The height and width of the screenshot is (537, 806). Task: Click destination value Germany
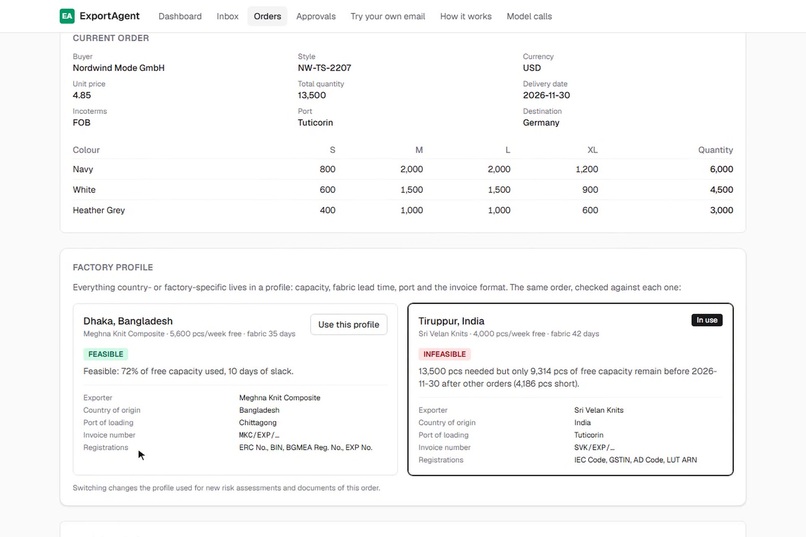pyautogui.click(x=541, y=122)
